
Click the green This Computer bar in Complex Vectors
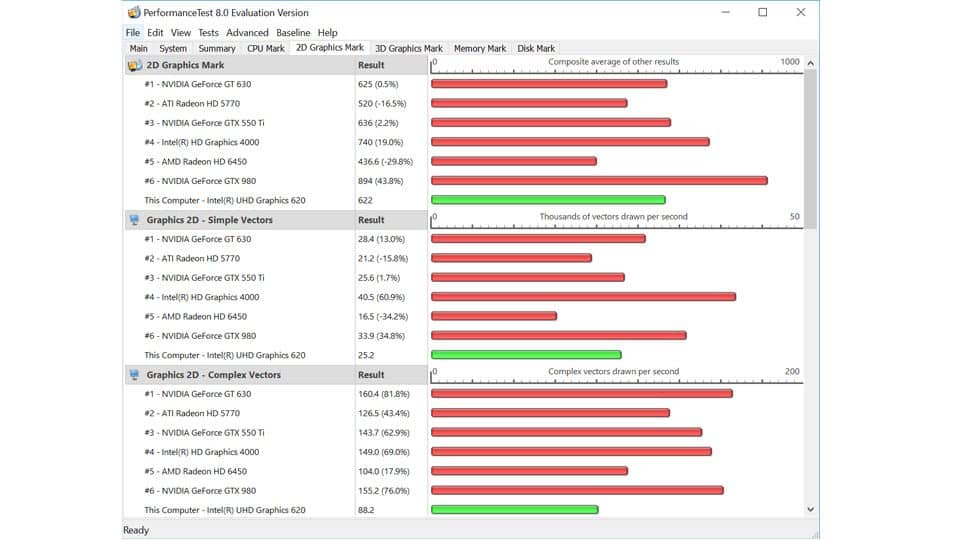point(514,509)
